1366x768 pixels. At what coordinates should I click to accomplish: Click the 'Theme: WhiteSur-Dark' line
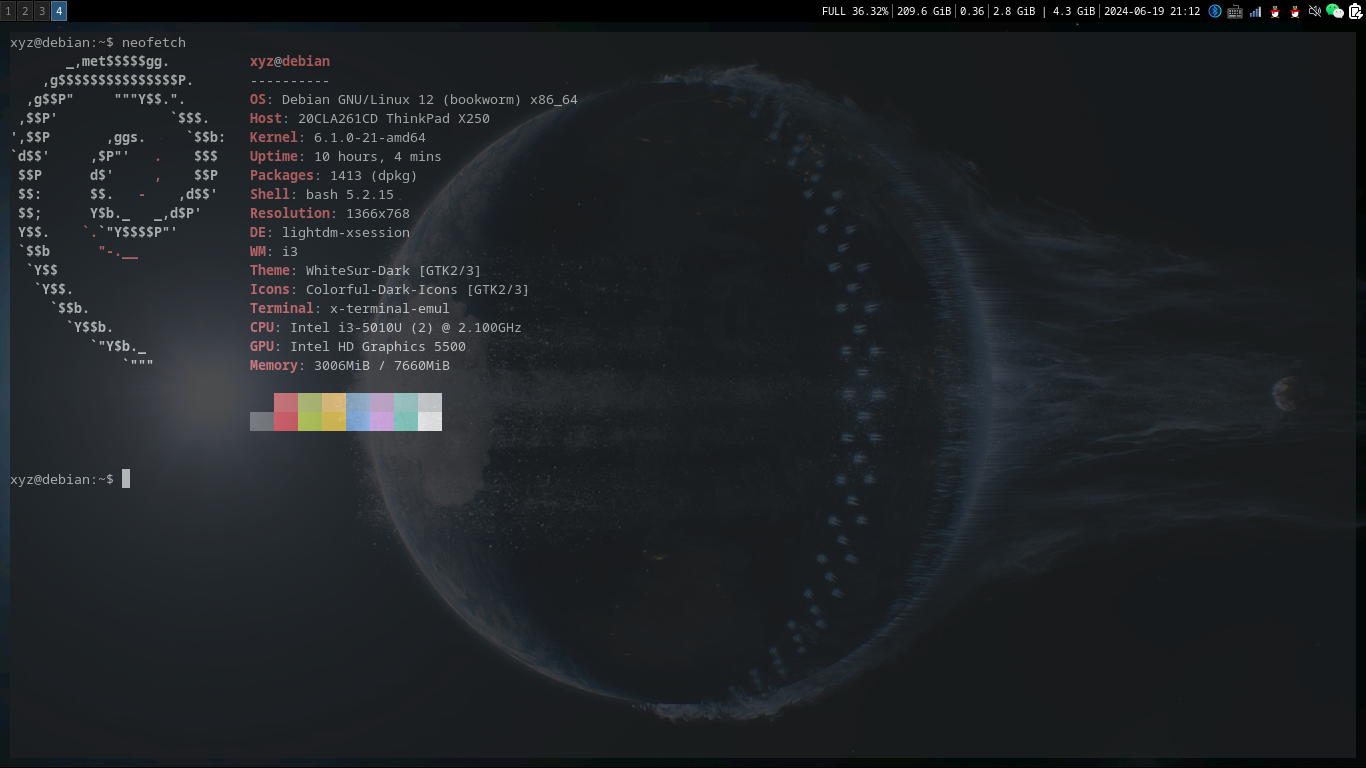(366, 270)
